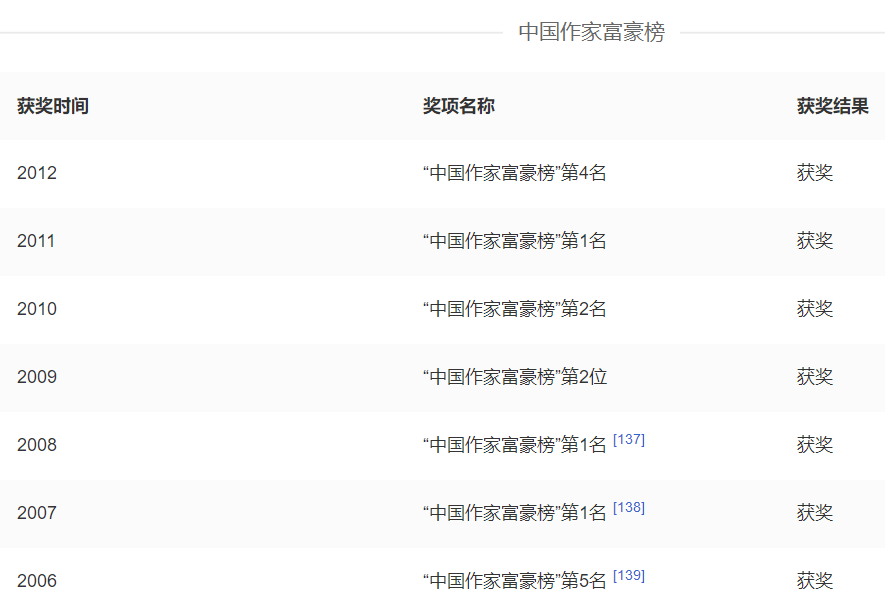Image resolution: width=885 pixels, height=610 pixels.
Task: Open citation [139] beside the 第5名 entry
Action: (628, 576)
